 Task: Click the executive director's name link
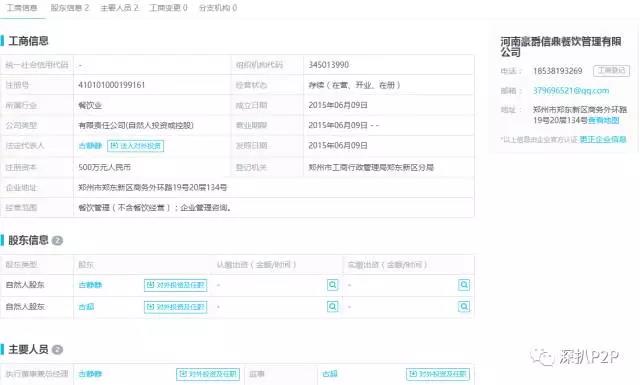(90, 374)
